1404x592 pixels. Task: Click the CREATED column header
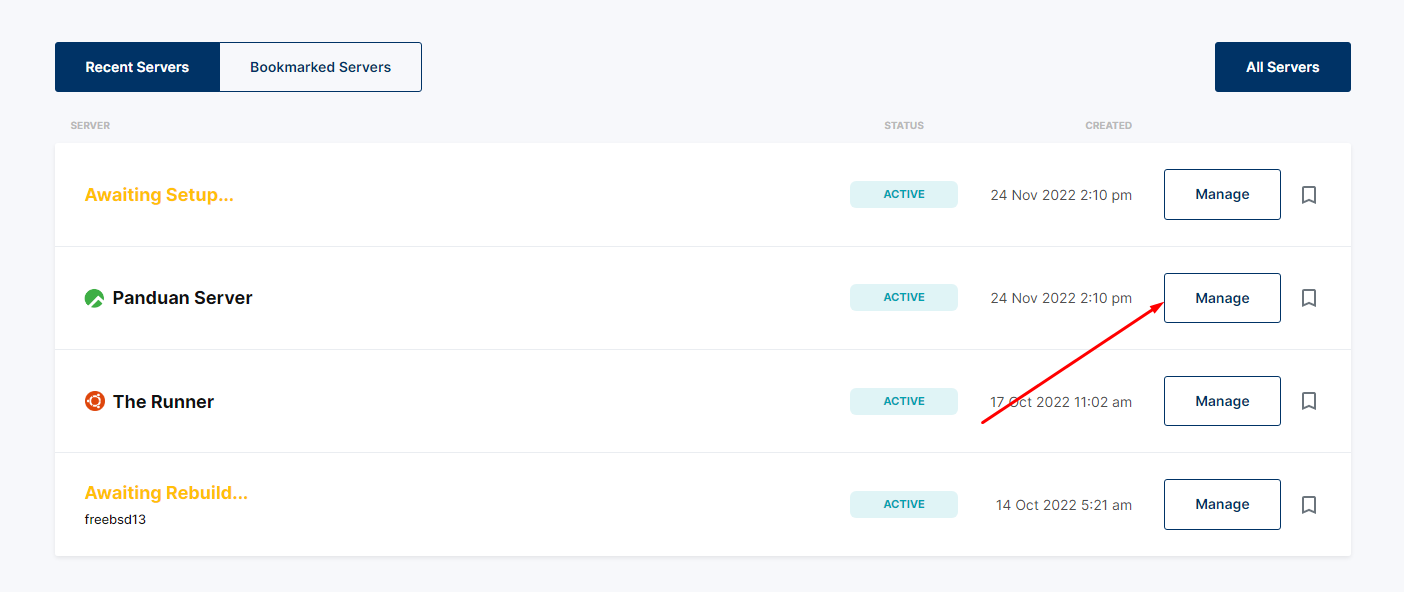1108,125
